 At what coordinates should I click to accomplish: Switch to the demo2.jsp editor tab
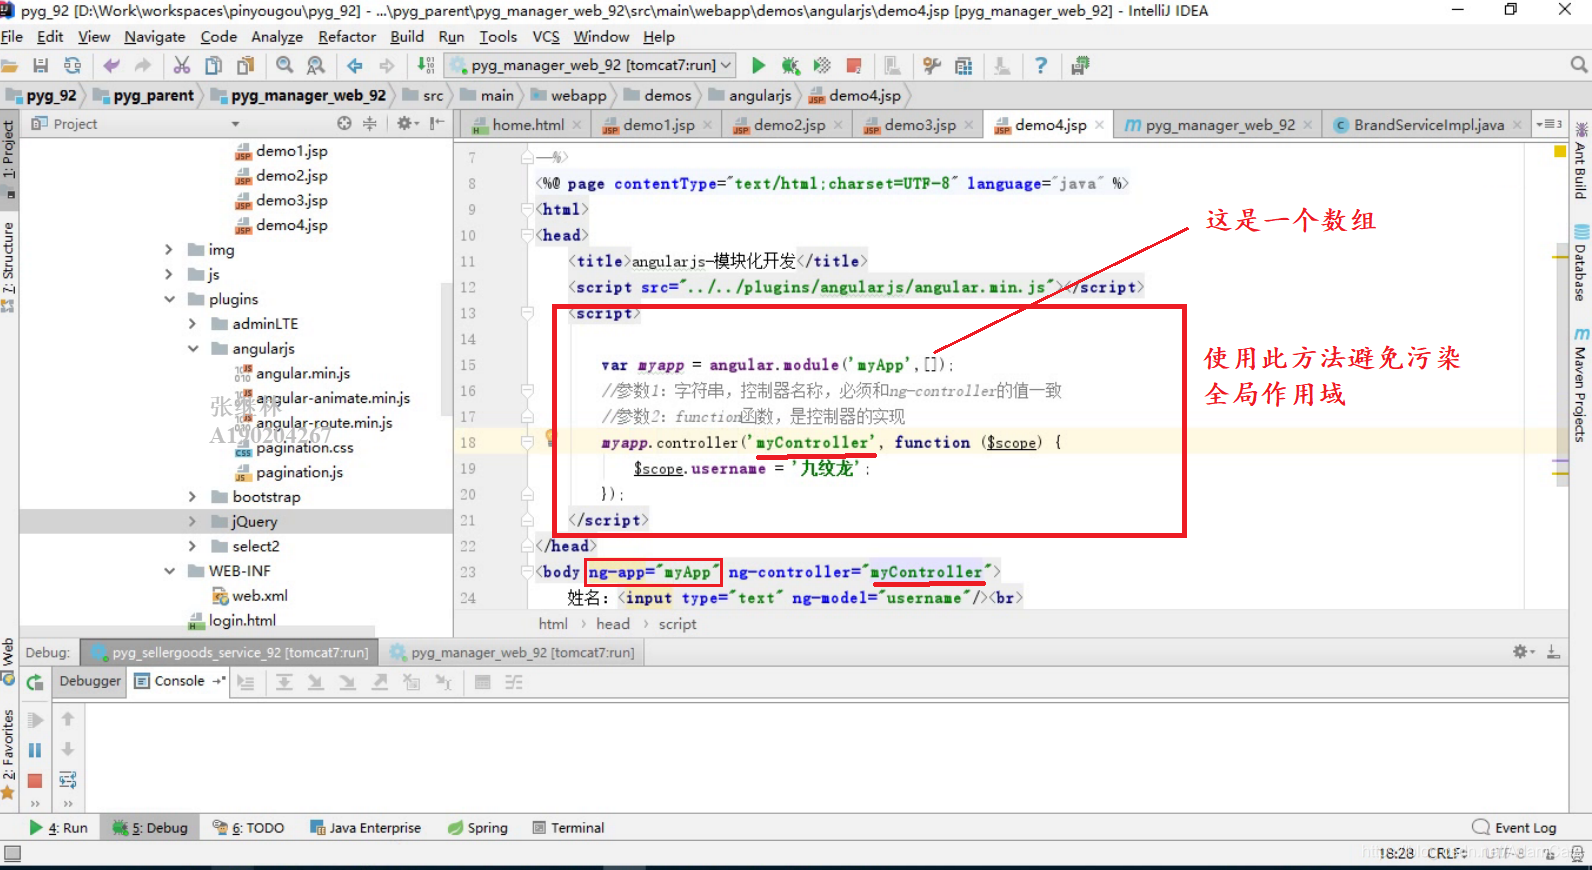pos(789,125)
